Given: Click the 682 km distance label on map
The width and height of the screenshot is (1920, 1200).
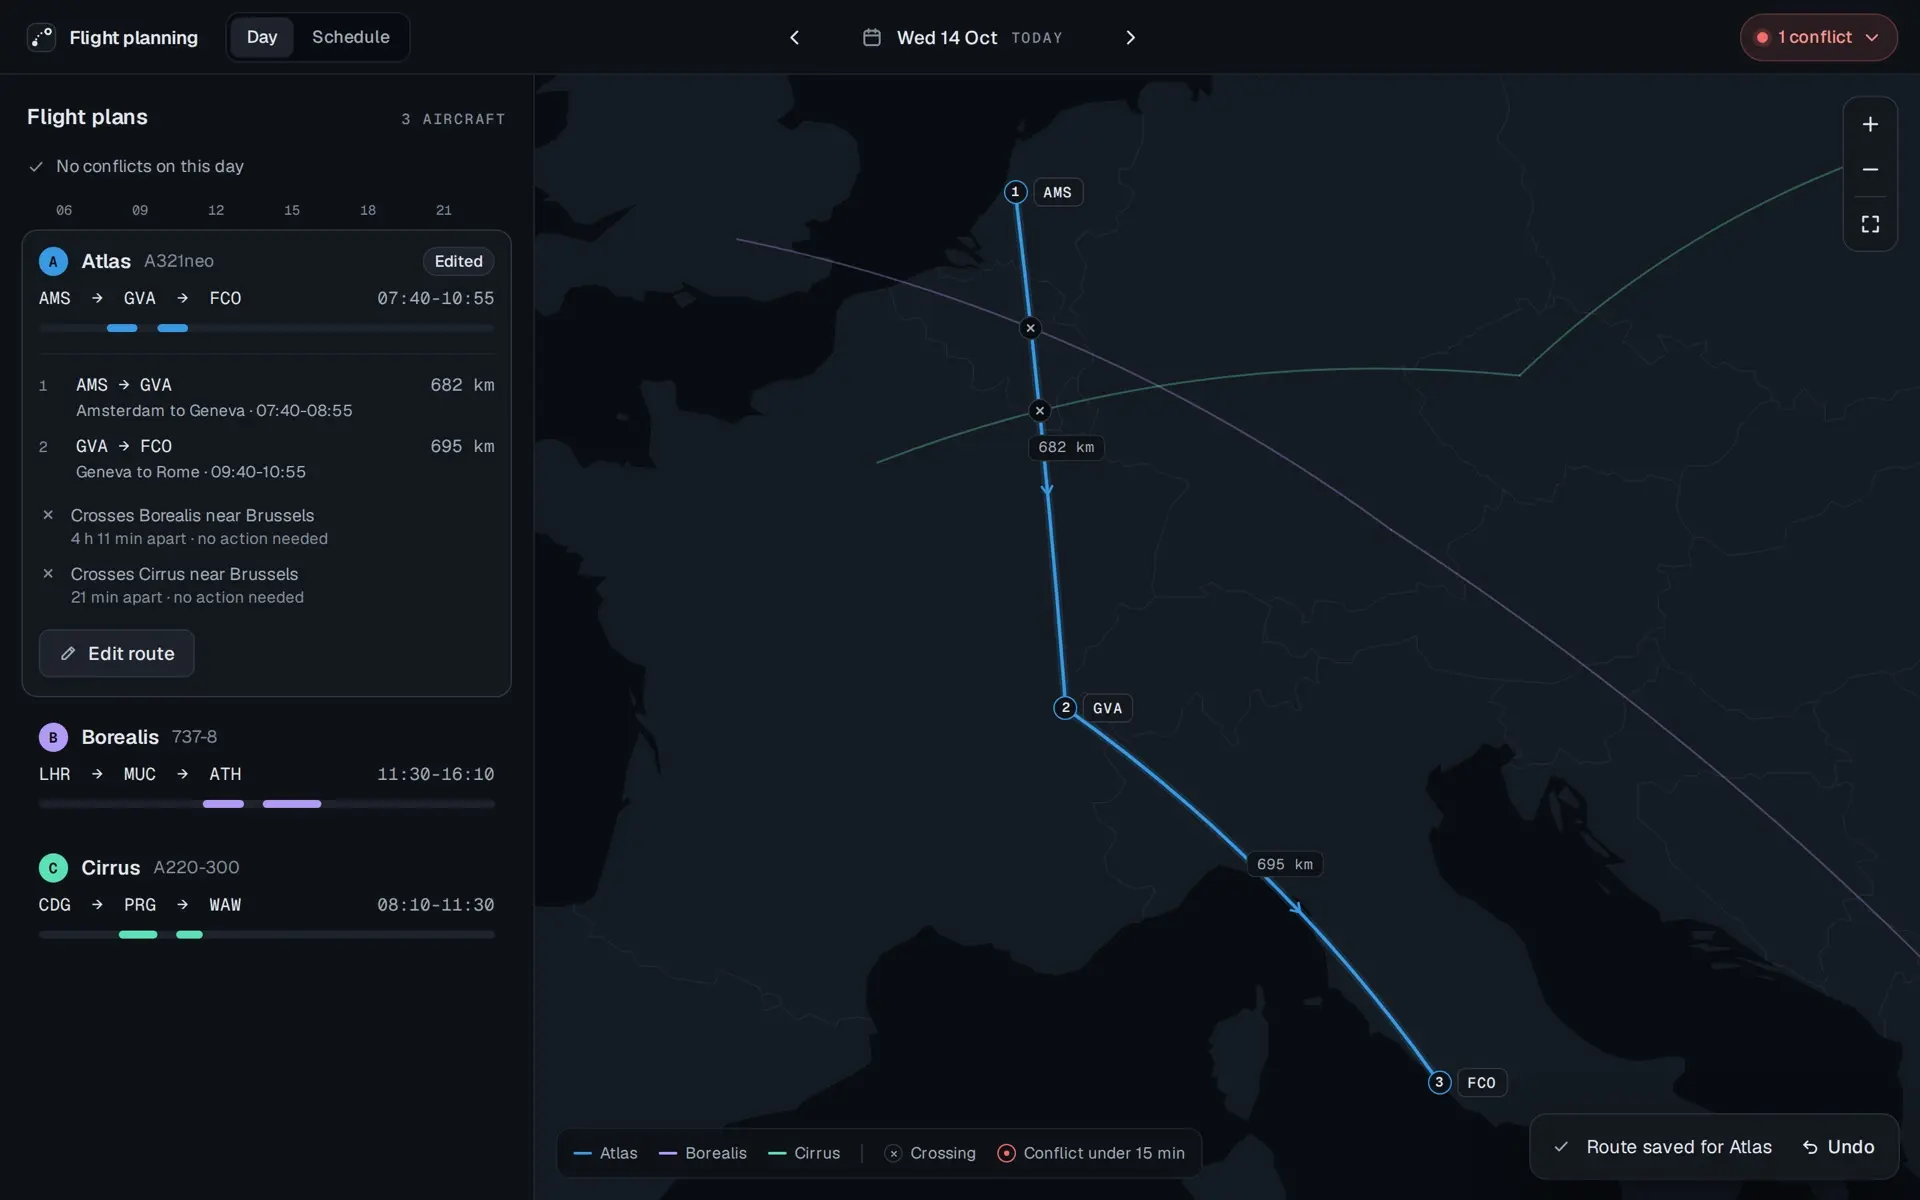Looking at the screenshot, I should click(x=1066, y=447).
